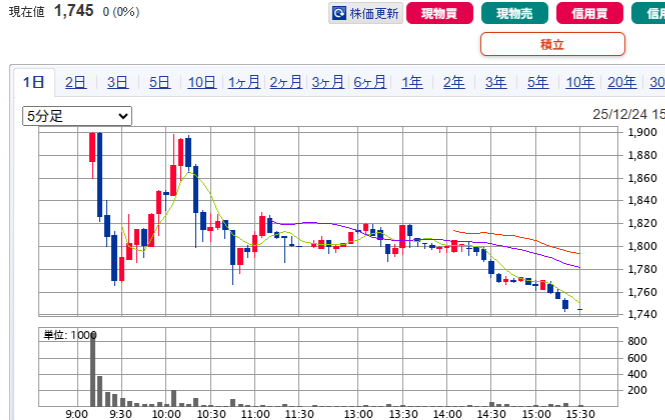This screenshot has width=665, height=420.
Task: Switch to the 3日 chart tab
Action: 117,83
